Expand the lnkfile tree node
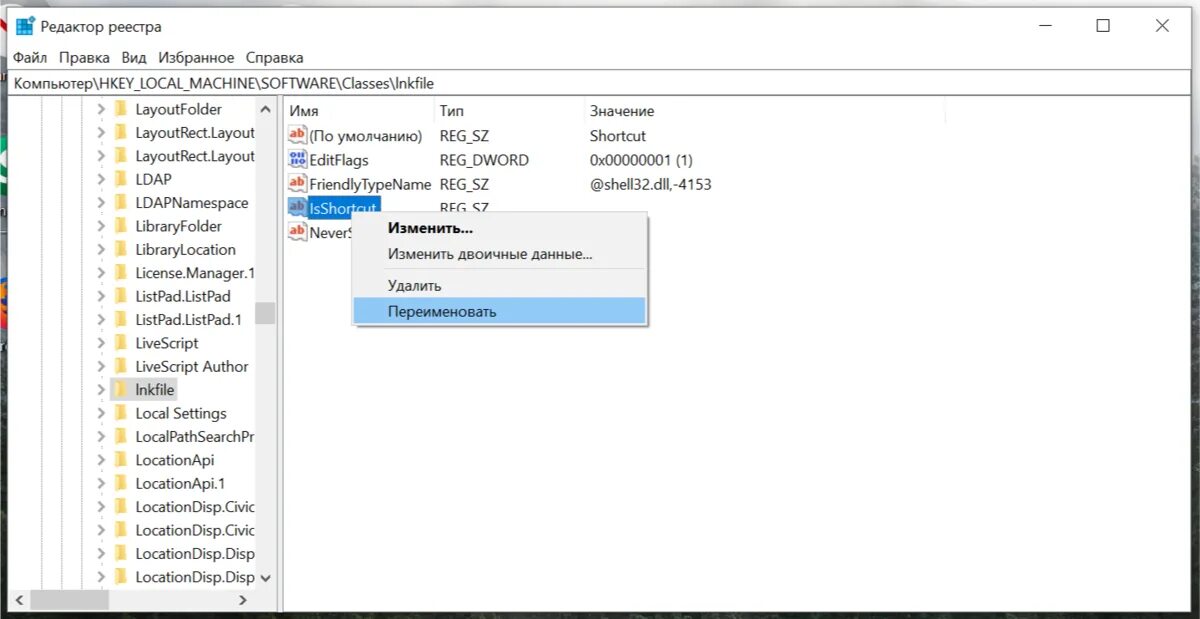The image size is (1200, 619). [x=101, y=390]
